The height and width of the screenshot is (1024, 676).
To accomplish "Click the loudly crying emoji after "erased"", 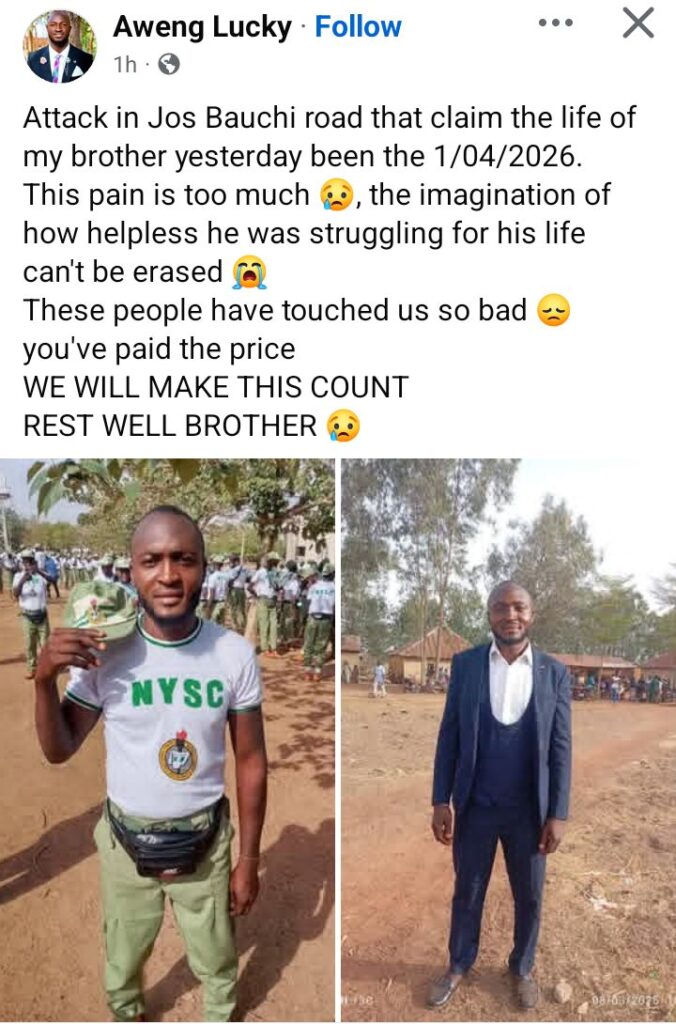I will pyautogui.click(x=249, y=272).
